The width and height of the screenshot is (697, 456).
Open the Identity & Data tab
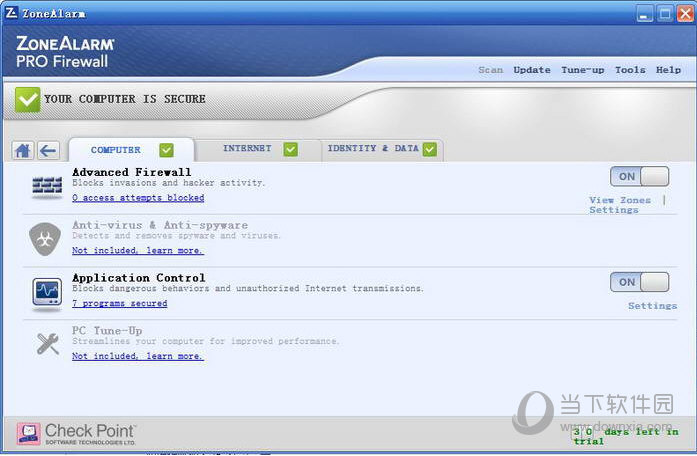click(x=382, y=149)
